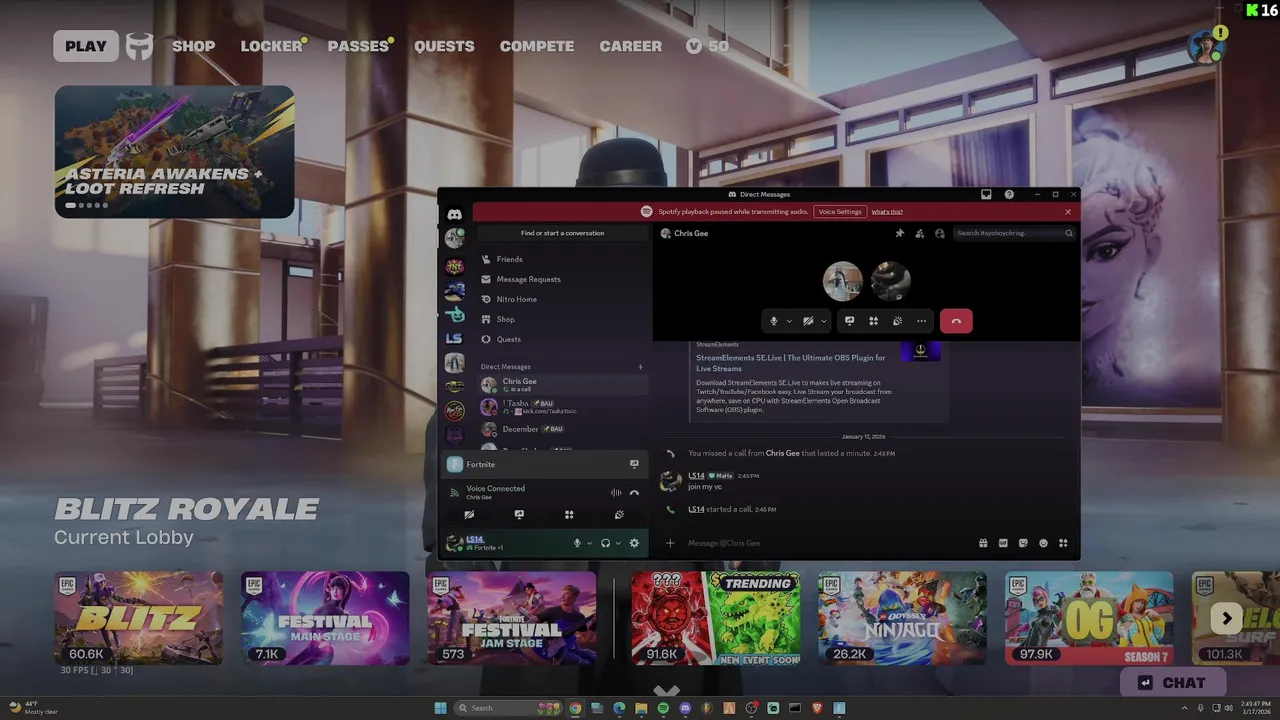Add friends to DM icon in header
This screenshot has height=720, width=1280.
pos(919,233)
